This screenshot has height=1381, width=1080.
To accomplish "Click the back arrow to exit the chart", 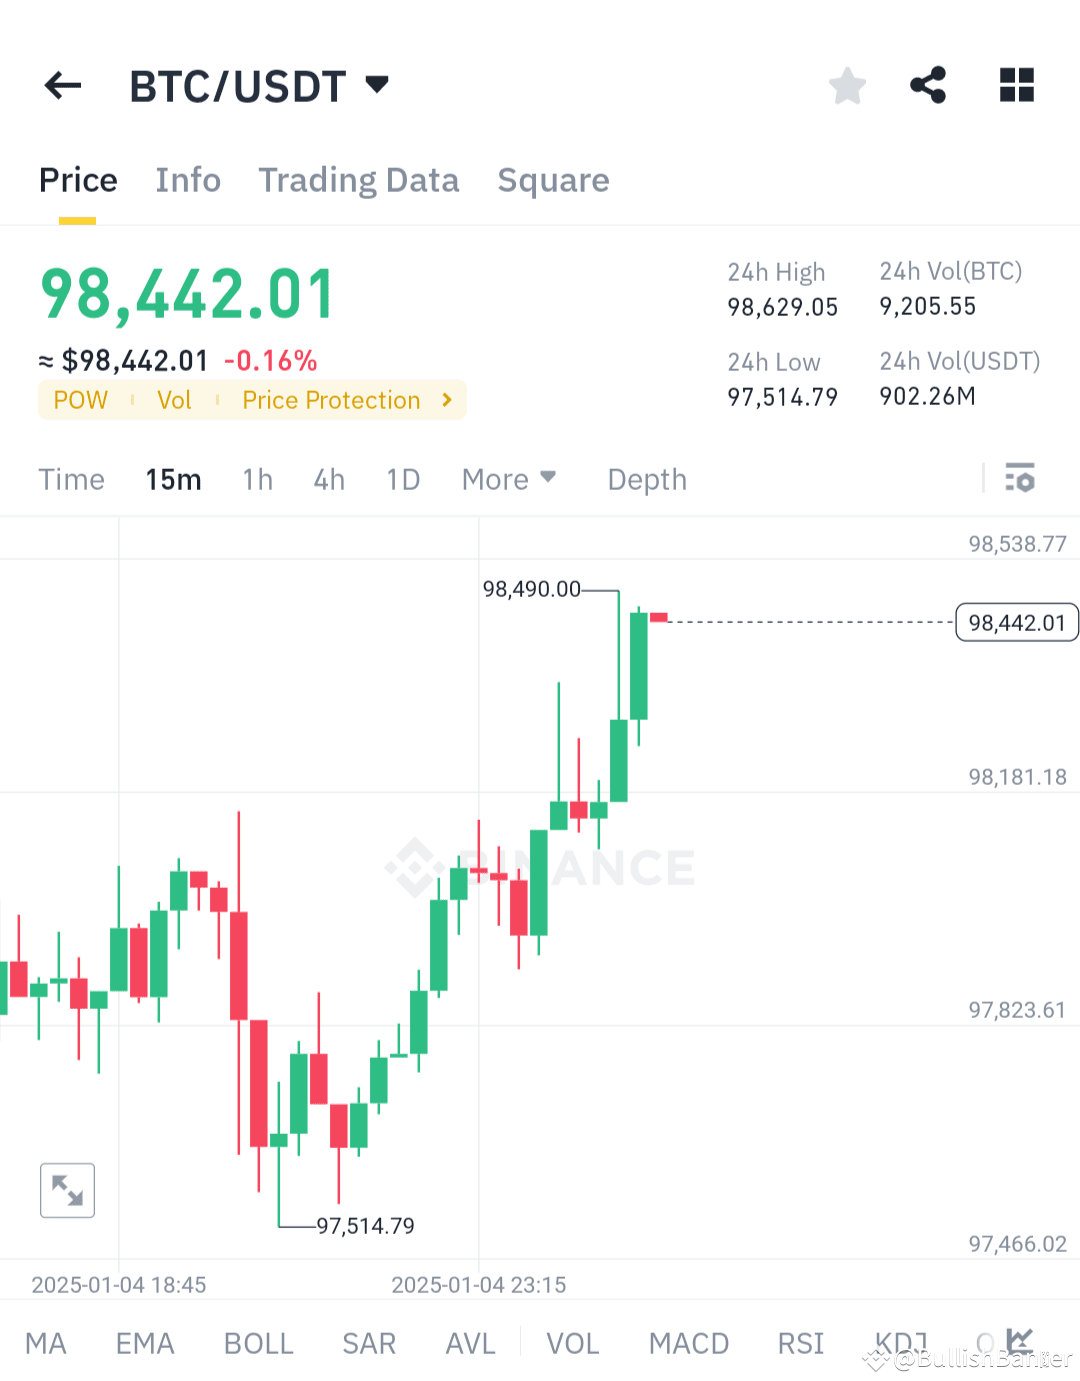I will pos(62,86).
